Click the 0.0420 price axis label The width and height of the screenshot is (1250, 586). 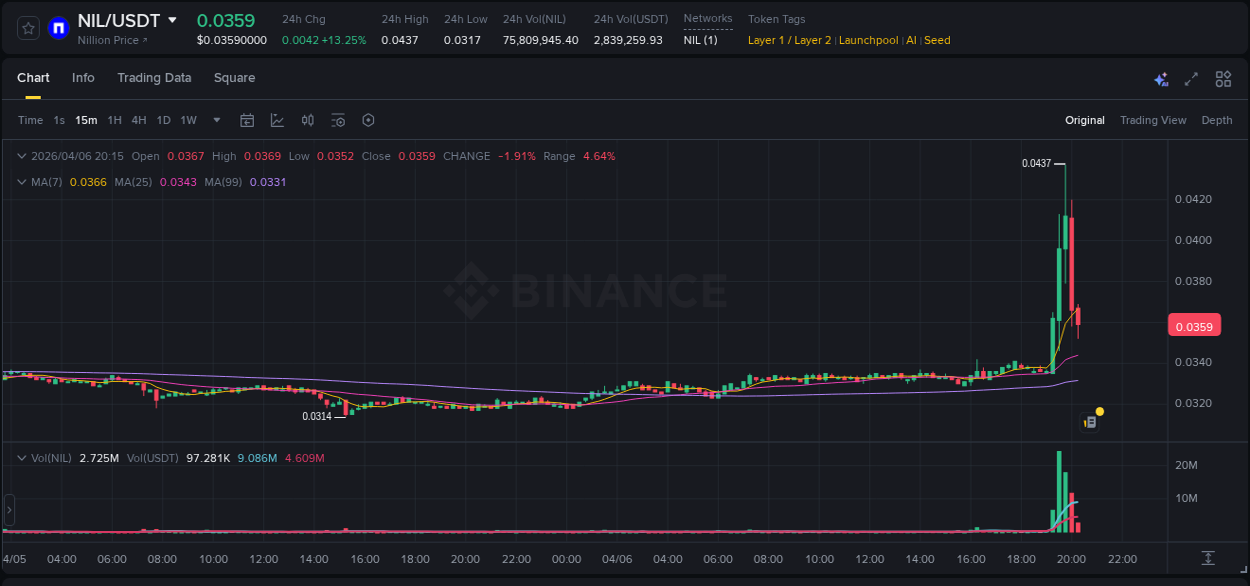pos(1193,199)
